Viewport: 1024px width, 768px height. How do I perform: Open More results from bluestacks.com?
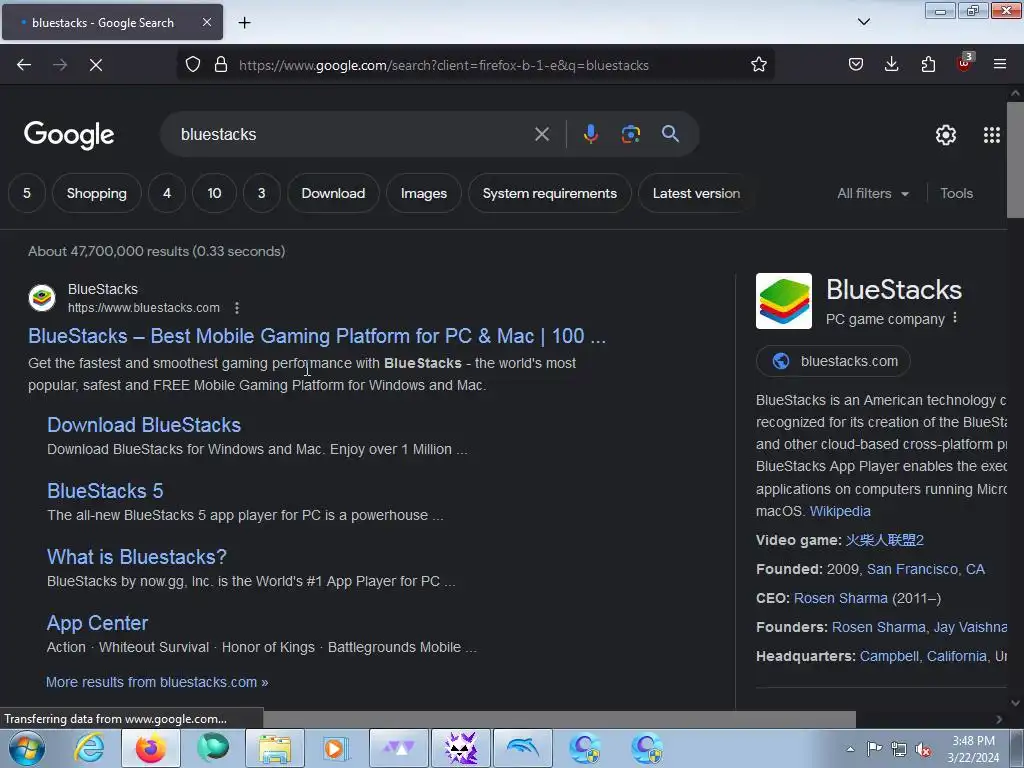click(x=157, y=682)
